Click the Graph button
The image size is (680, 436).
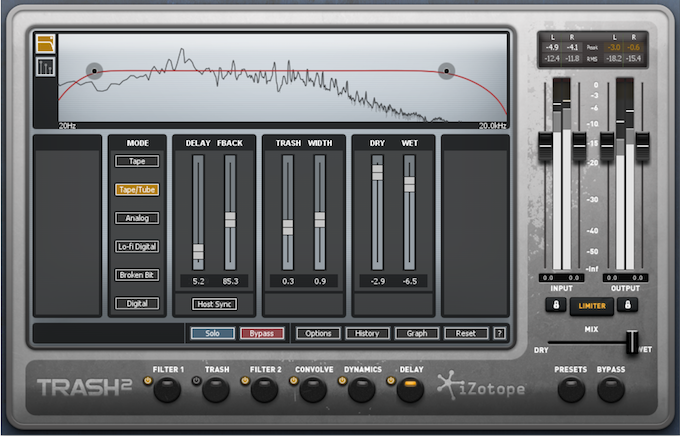point(417,333)
